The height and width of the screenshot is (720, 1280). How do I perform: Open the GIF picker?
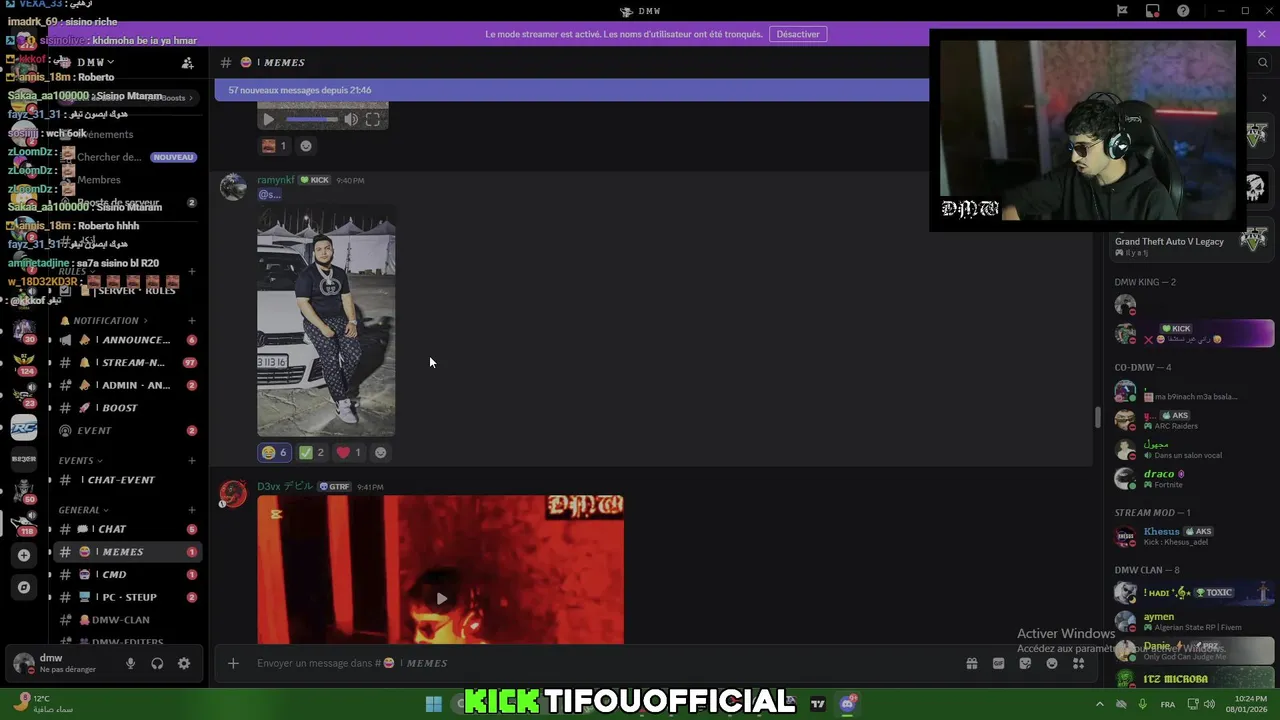point(998,663)
